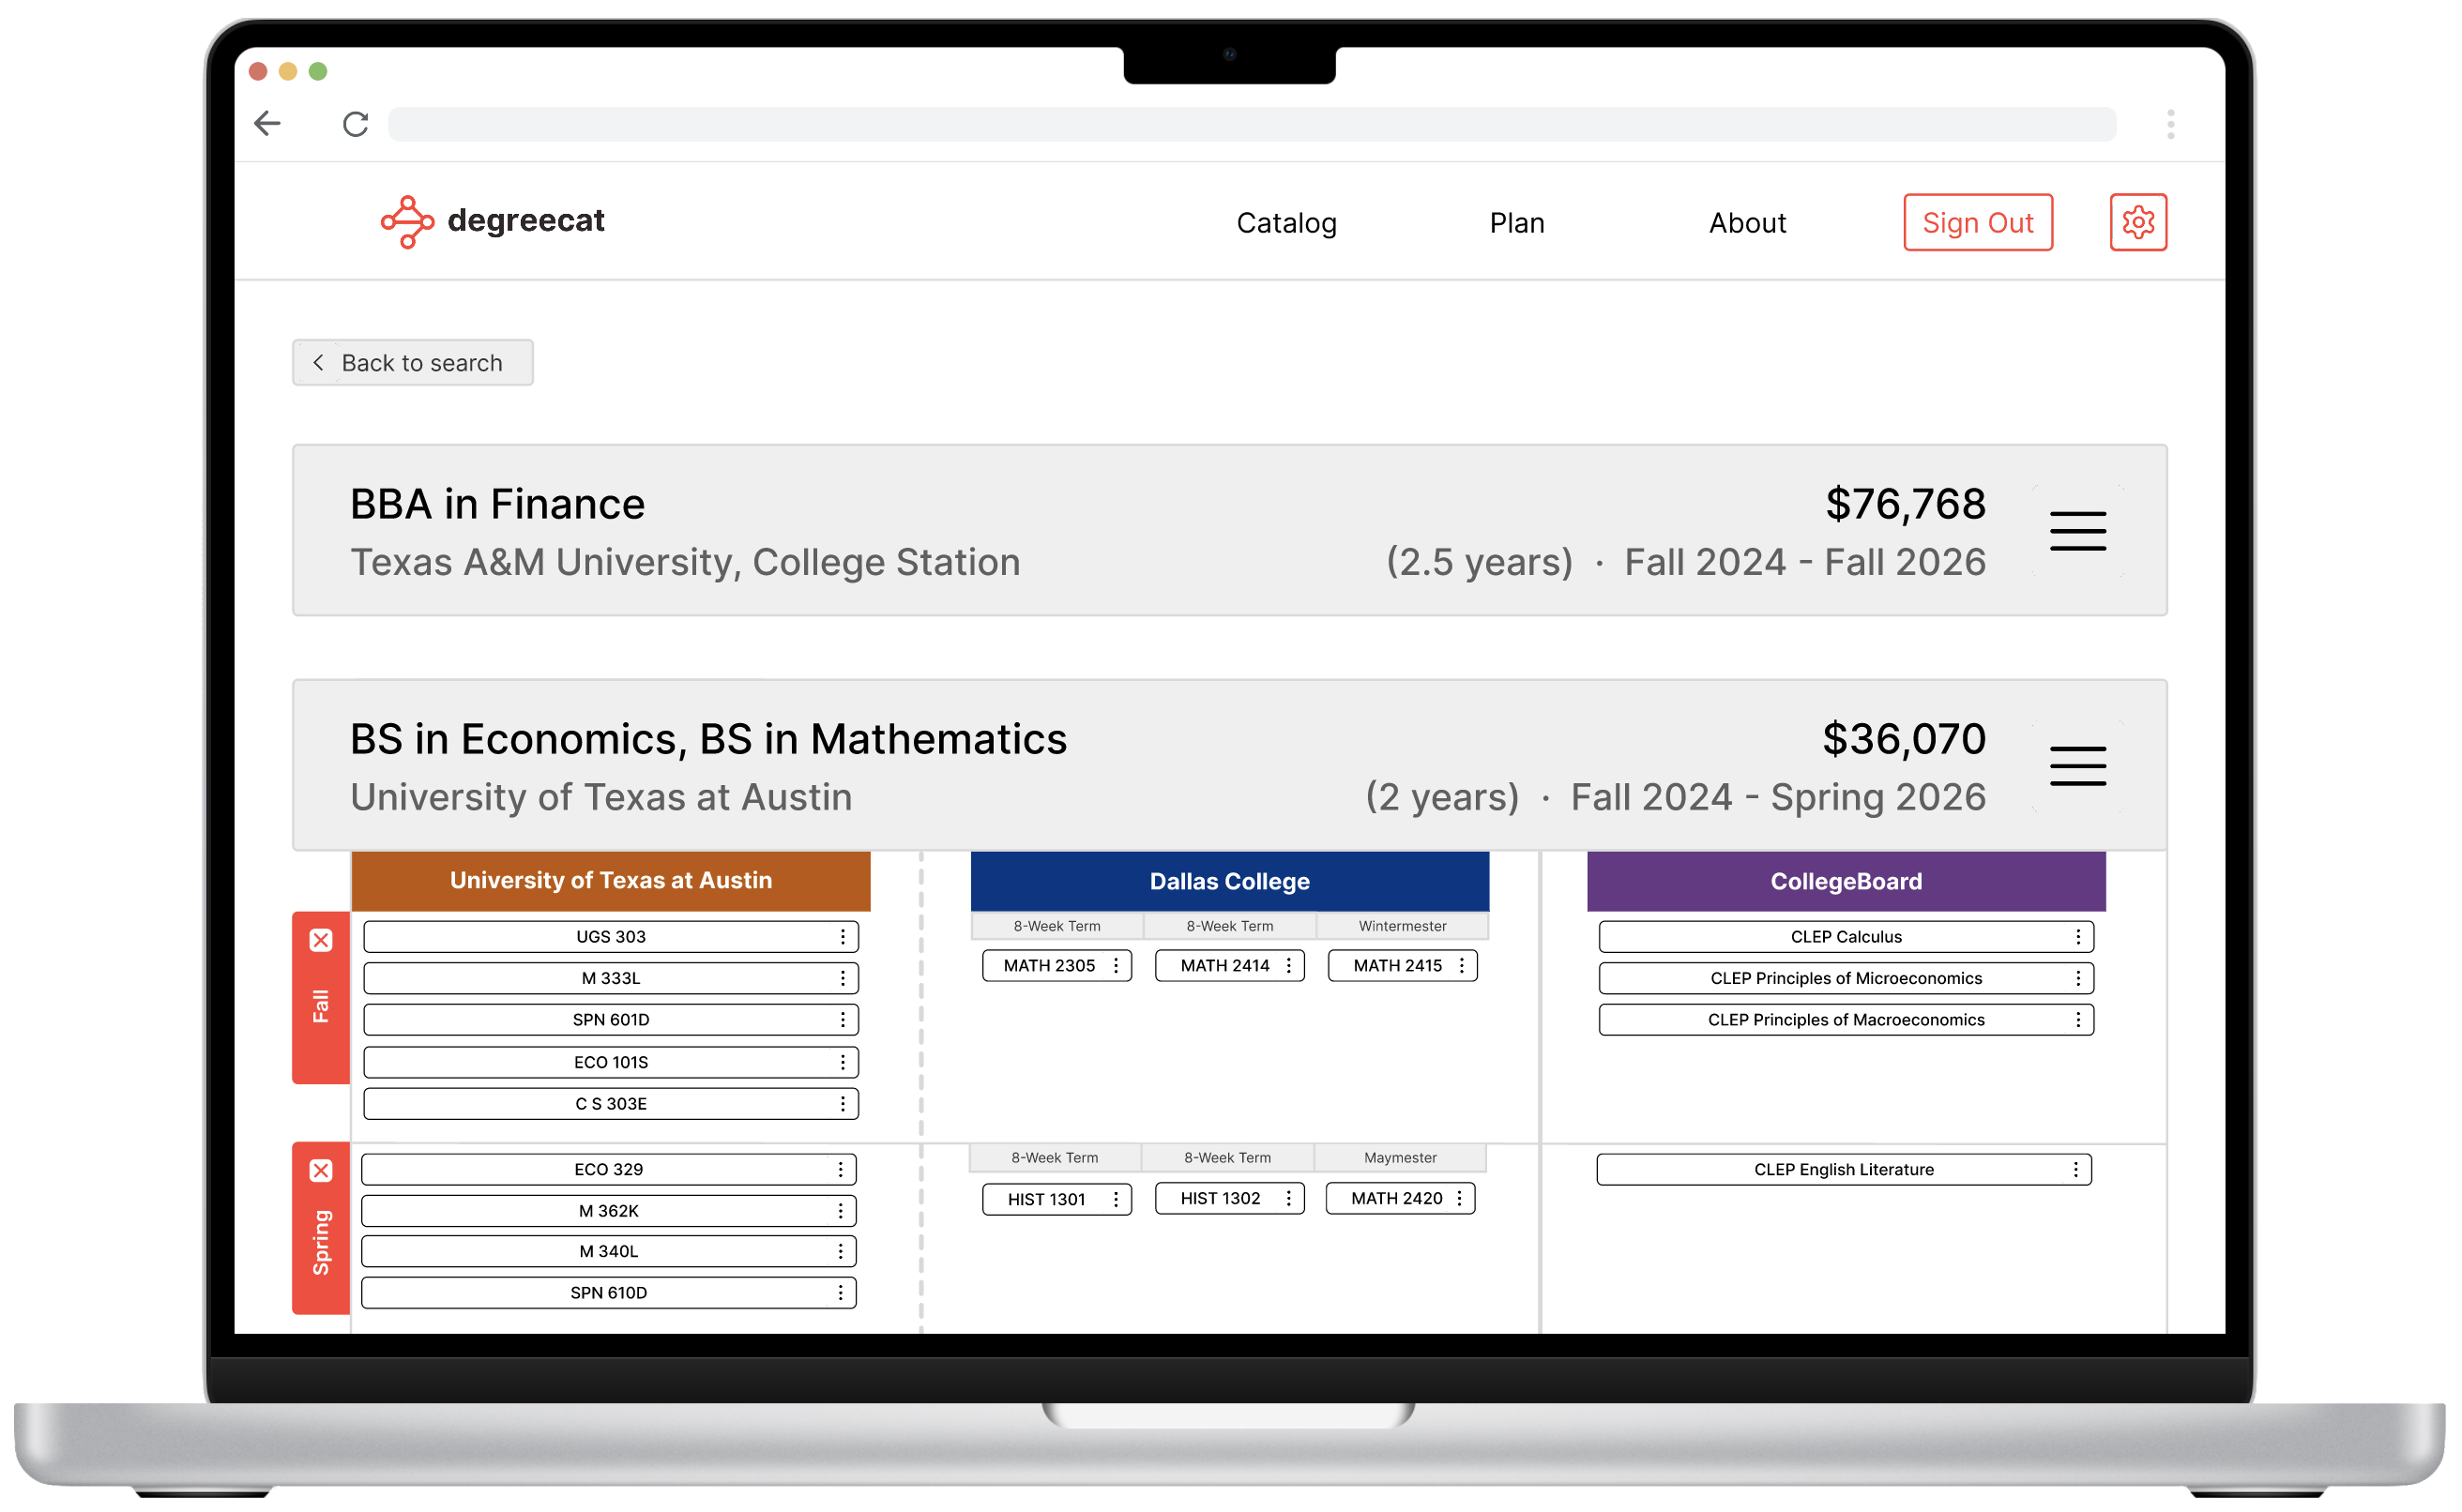Open options dots for ECO 101S
The image size is (2462, 1512).
[x=843, y=1062]
